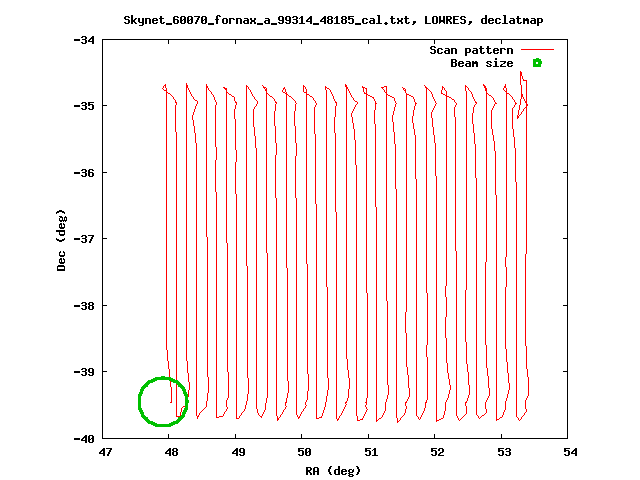640x480 pixels.
Task: Click the 50 RA axis tick label
Action: (x=304, y=452)
